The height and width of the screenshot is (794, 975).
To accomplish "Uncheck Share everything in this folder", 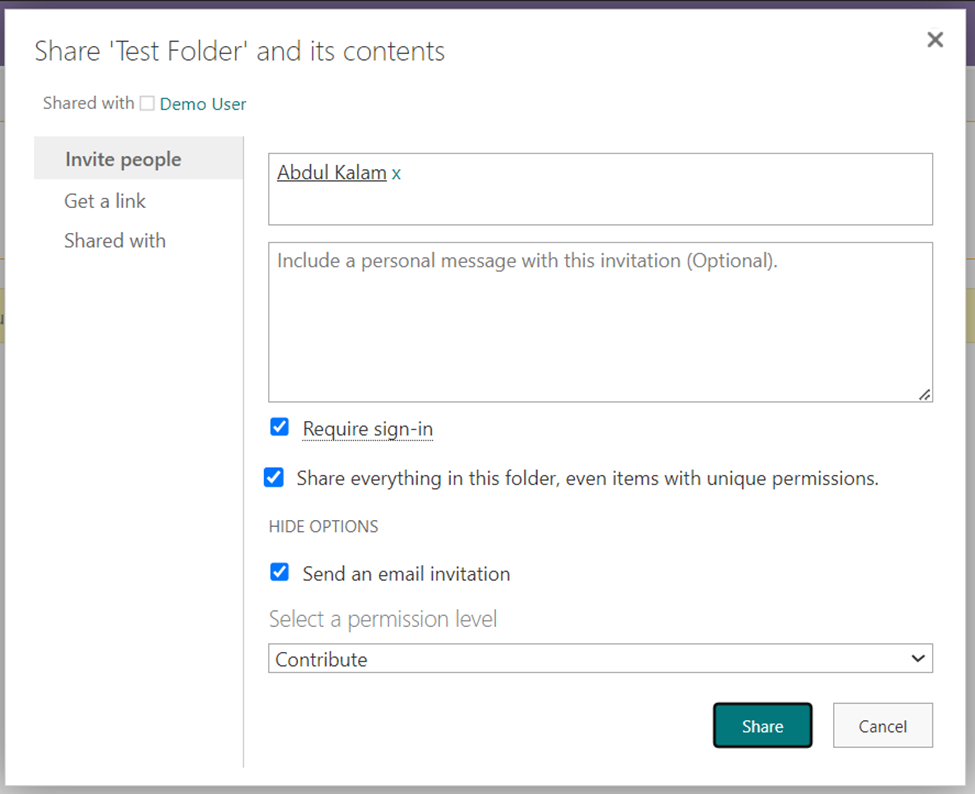I will (x=274, y=477).
